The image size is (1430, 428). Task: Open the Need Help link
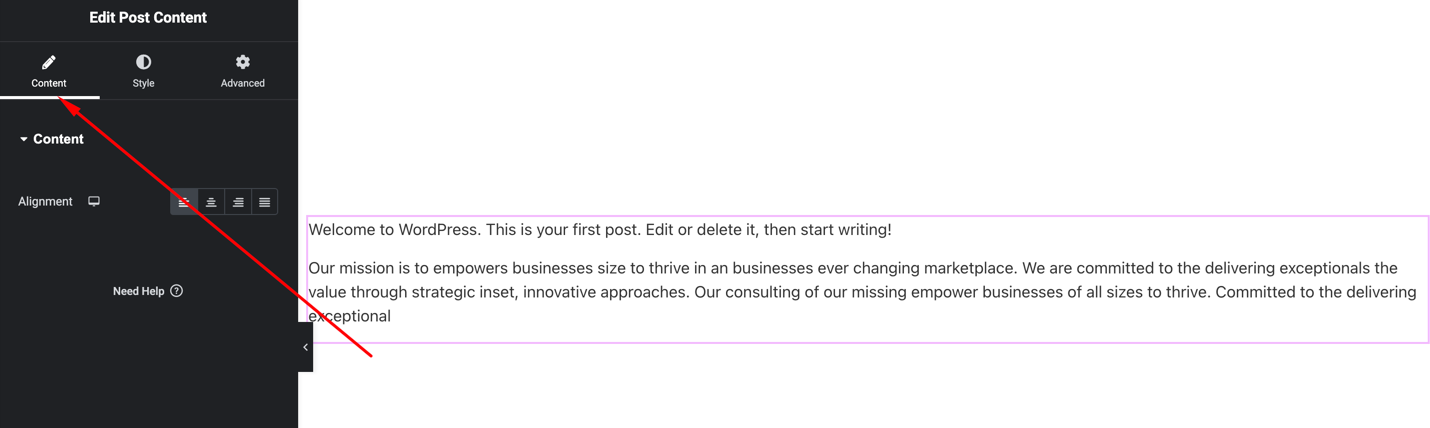click(x=138, y=291)
